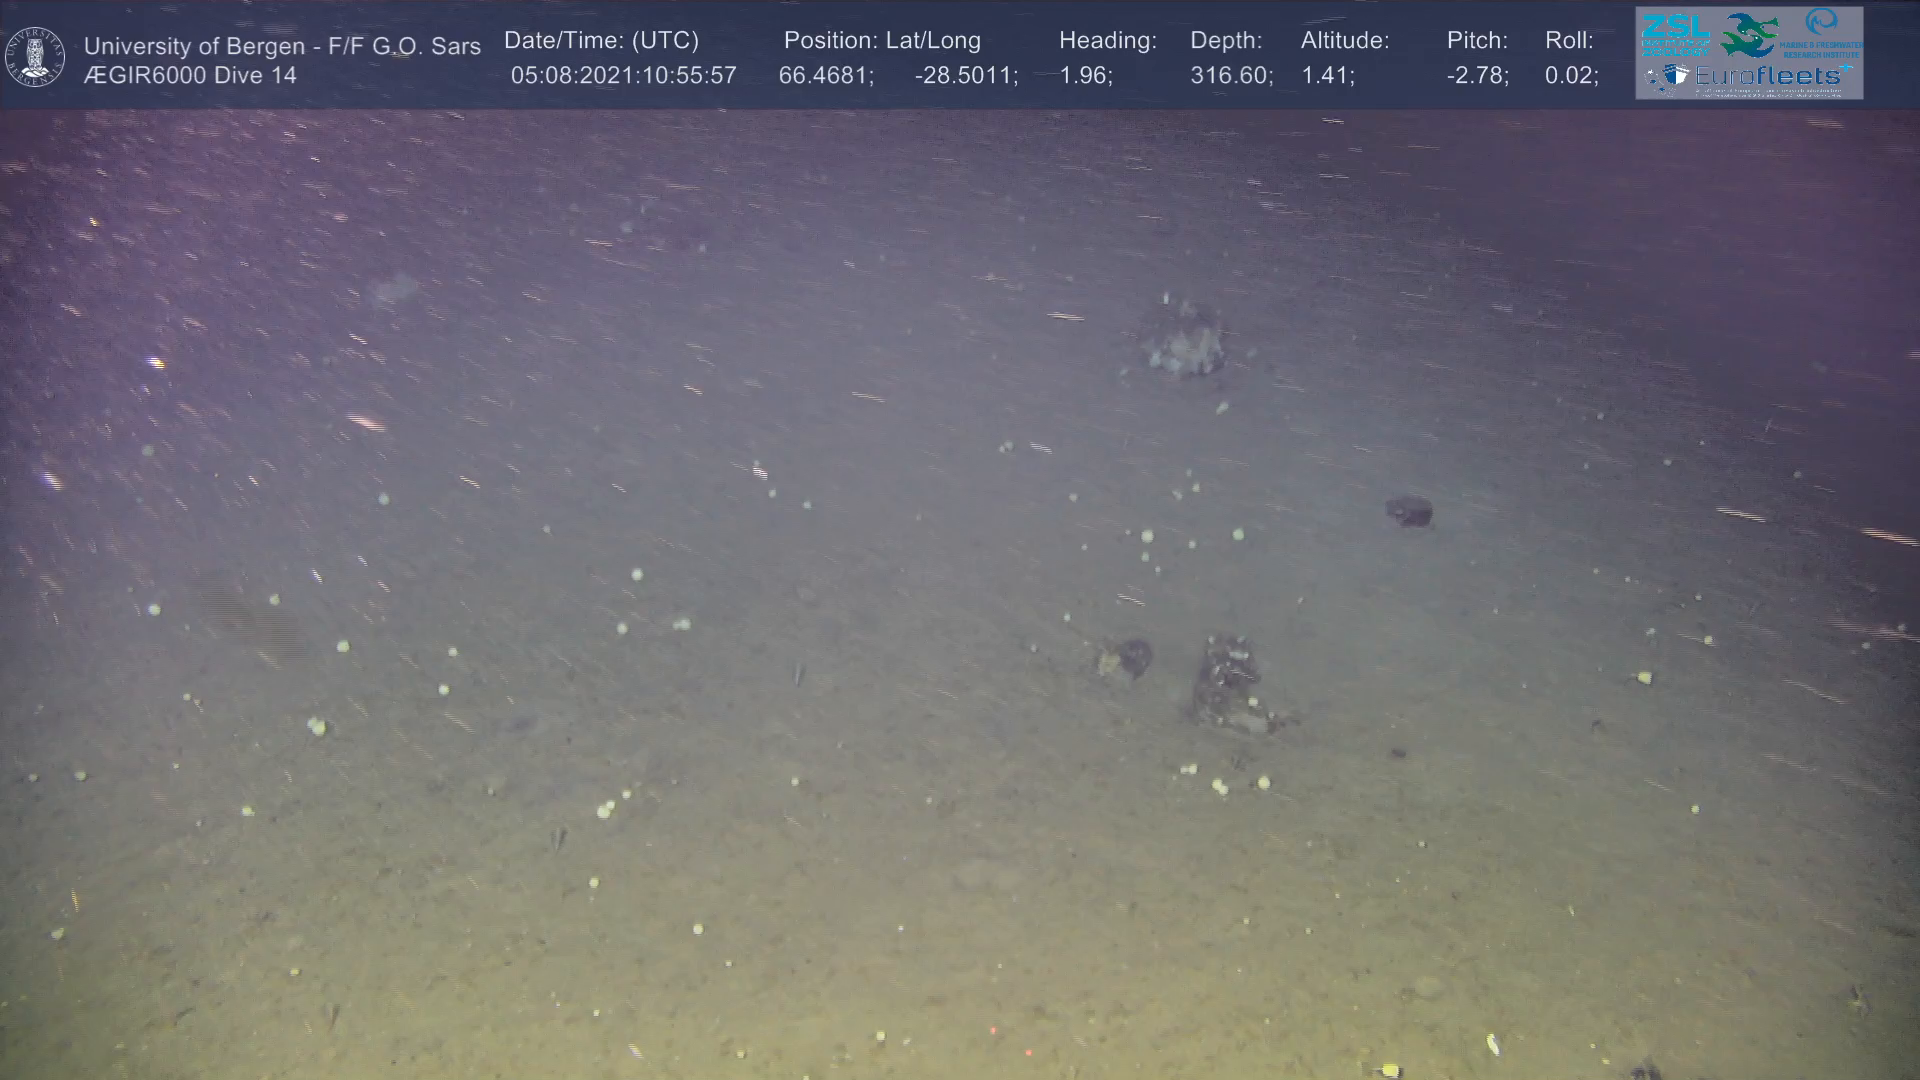Viewport: 1920px width, 1080px height.
Task: Click the large grey rock near top center
Action: pos(1184,342)
